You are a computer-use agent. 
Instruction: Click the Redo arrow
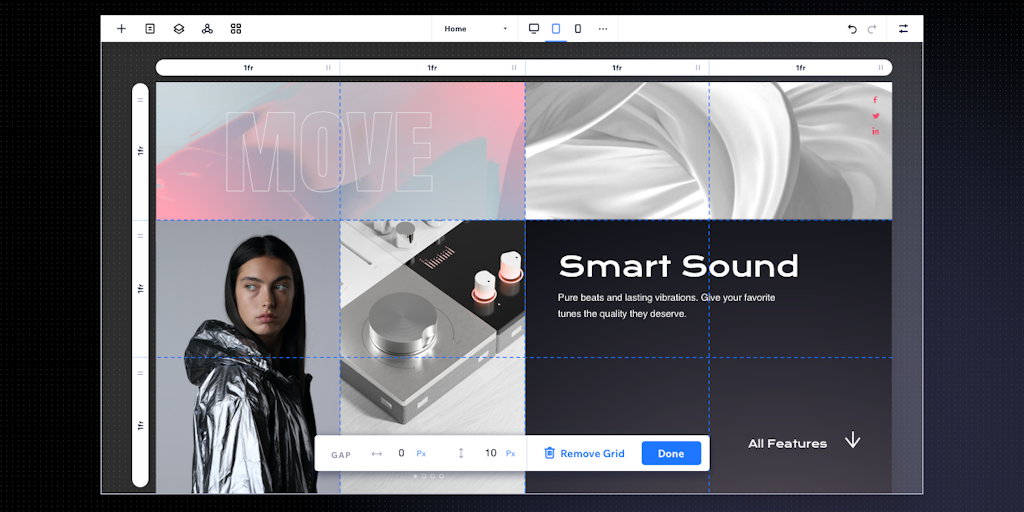[872, 29]
